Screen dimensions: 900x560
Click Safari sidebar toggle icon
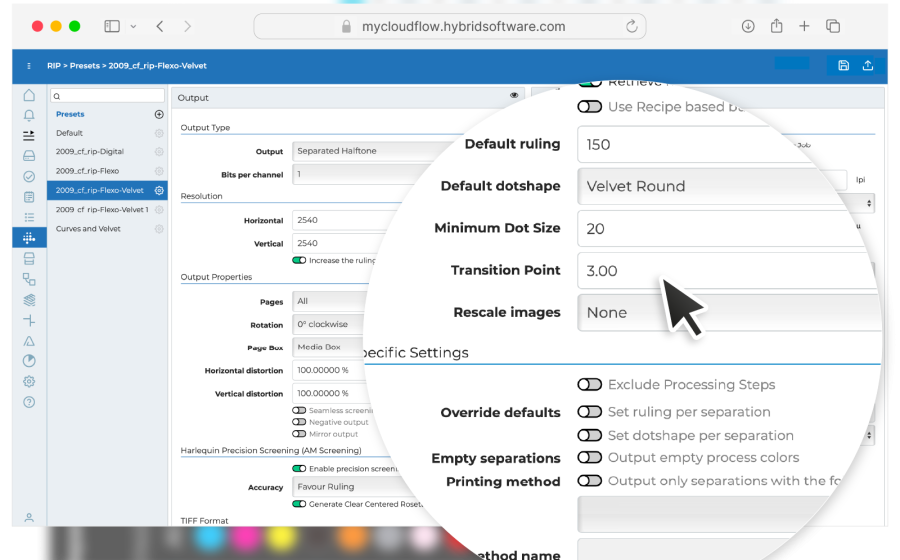112,26
